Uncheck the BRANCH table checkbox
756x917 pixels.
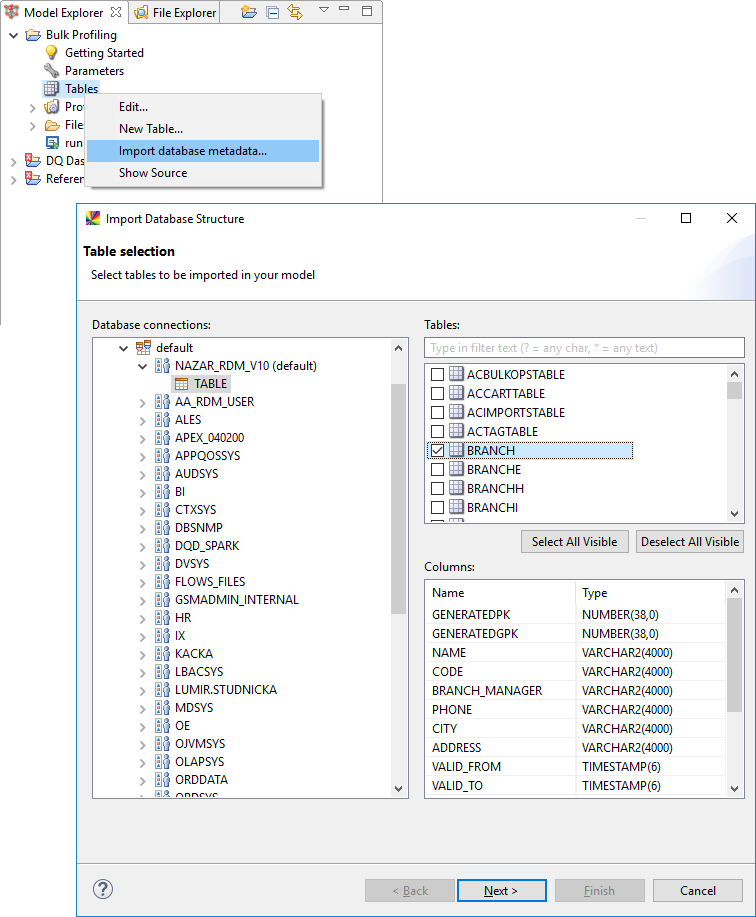tap(437, 451)
